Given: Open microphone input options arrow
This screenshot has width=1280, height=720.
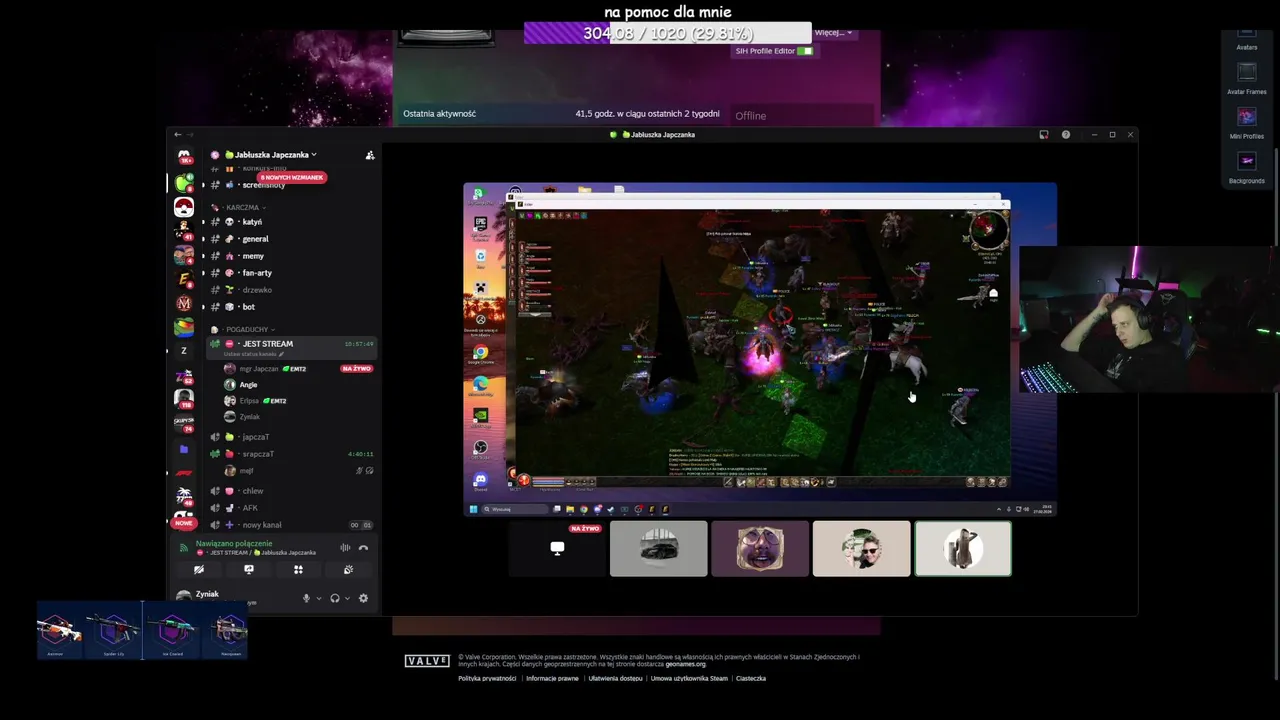Looking at the screenshot, I should [x=319, y=598].
